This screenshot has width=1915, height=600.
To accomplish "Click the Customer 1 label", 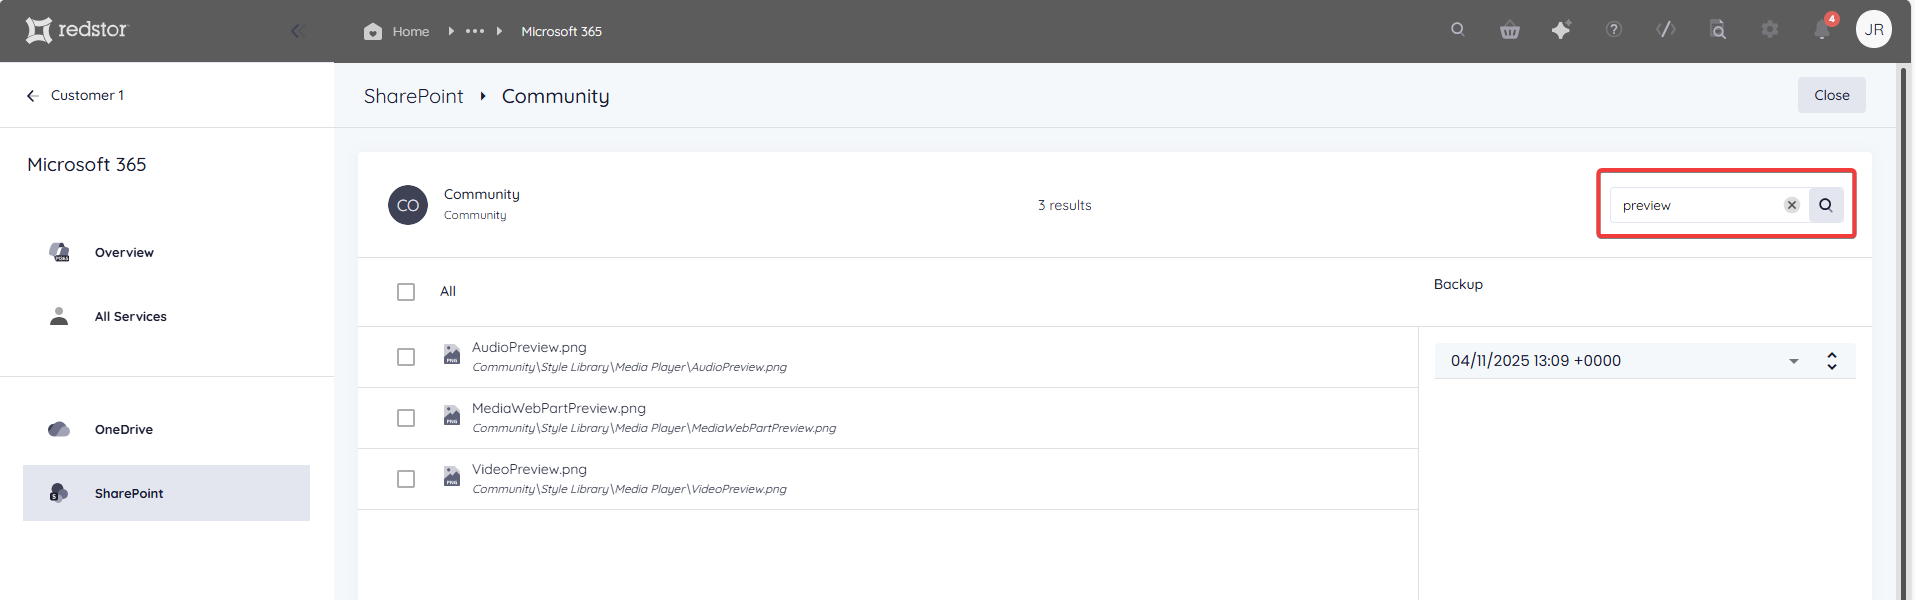I will click(x=87, y=95).
